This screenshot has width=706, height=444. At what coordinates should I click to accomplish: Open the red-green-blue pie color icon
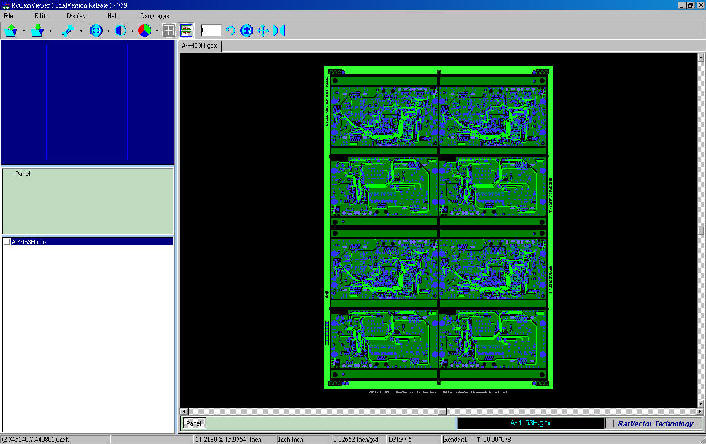[x=145, y=31]
